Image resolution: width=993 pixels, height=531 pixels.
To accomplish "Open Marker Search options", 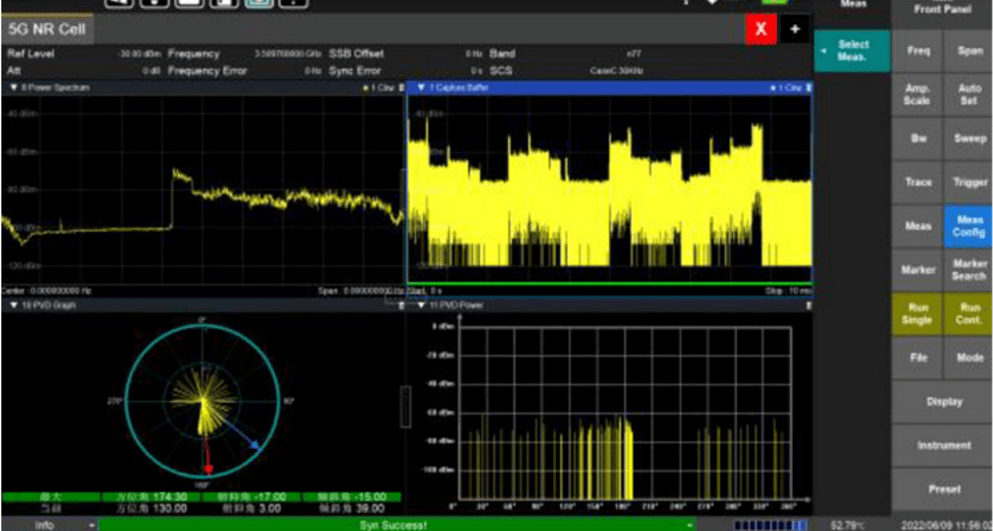I will click(968, 270).
